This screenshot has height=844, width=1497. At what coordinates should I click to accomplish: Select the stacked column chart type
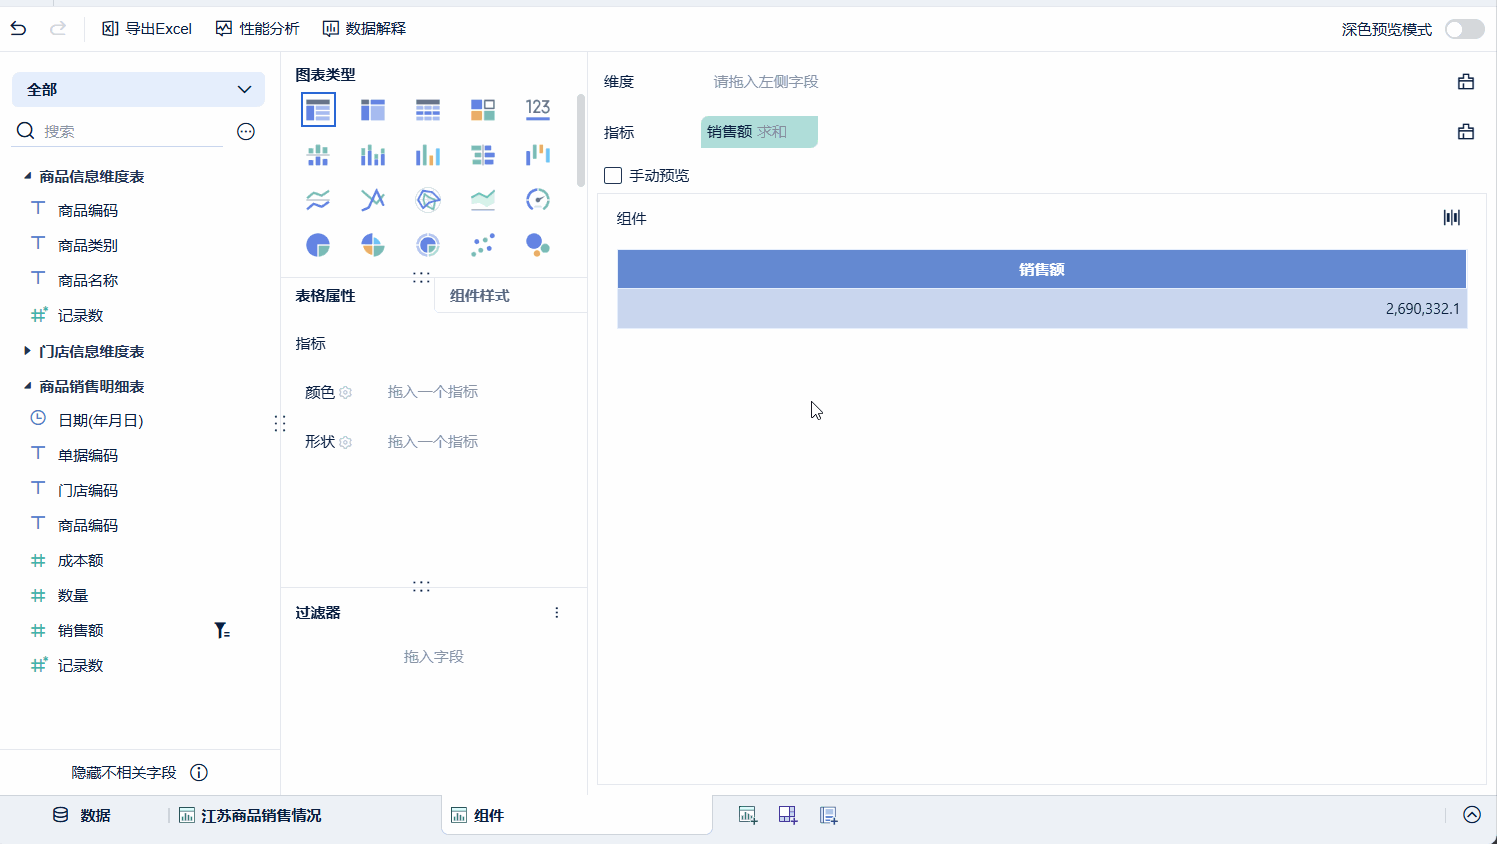[x=373, y=155]
